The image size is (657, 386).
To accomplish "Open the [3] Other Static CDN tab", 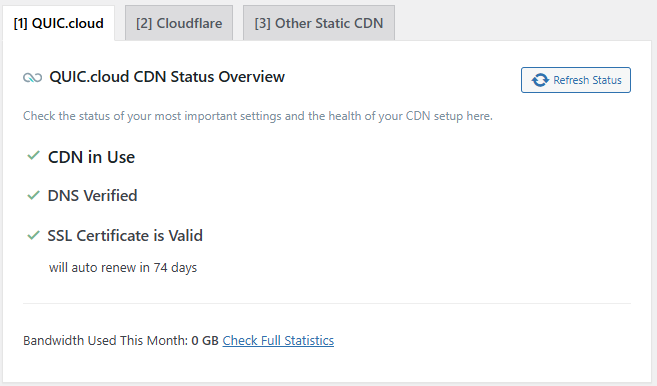I will click(319, 23).
